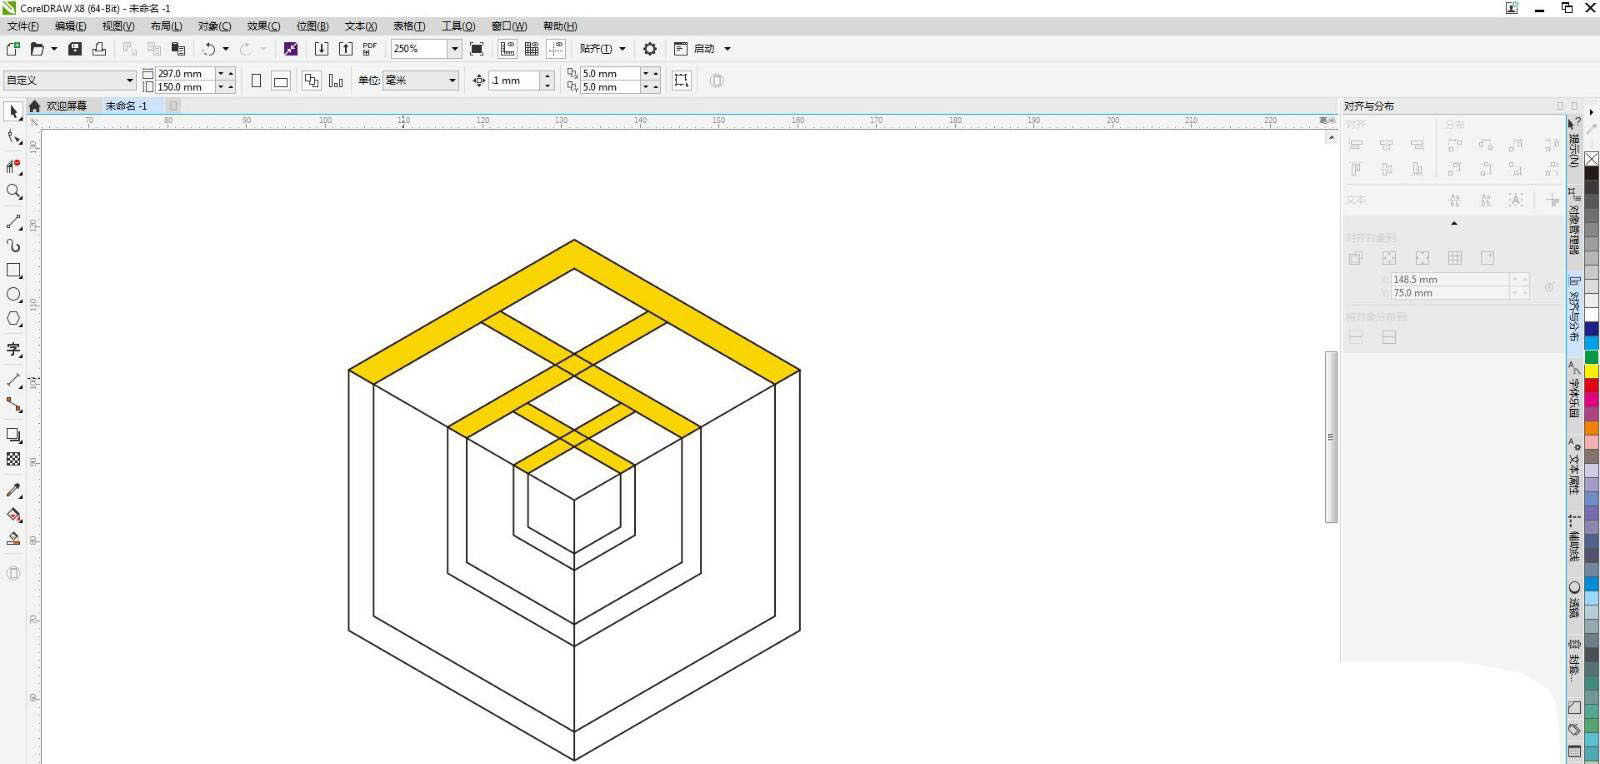Viewport: 1600px width, 764px height.
Task: Open the Options gear icon
Action: (650, 49)
